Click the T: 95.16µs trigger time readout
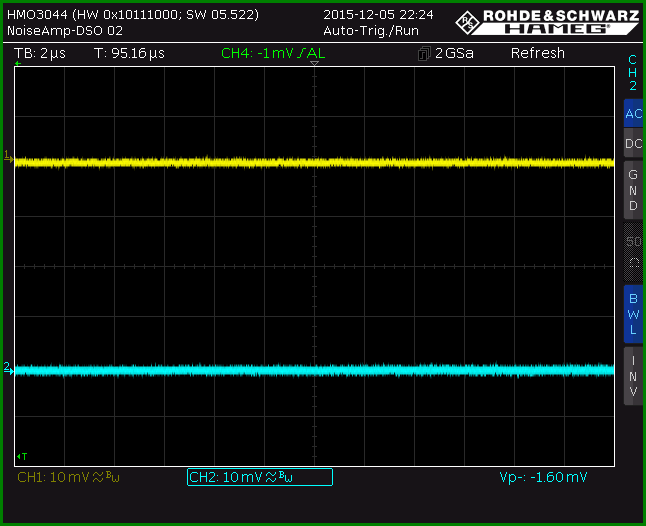The image size is (646, 526). click(x=129, y=53)
